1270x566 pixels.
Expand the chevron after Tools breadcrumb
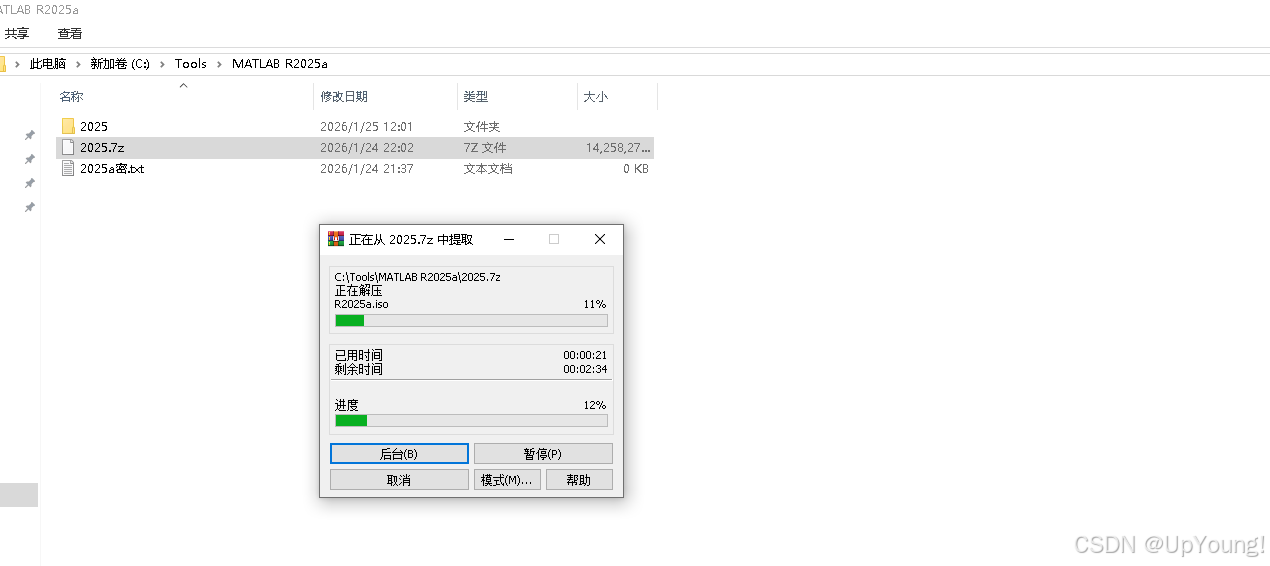pos(219,63)
